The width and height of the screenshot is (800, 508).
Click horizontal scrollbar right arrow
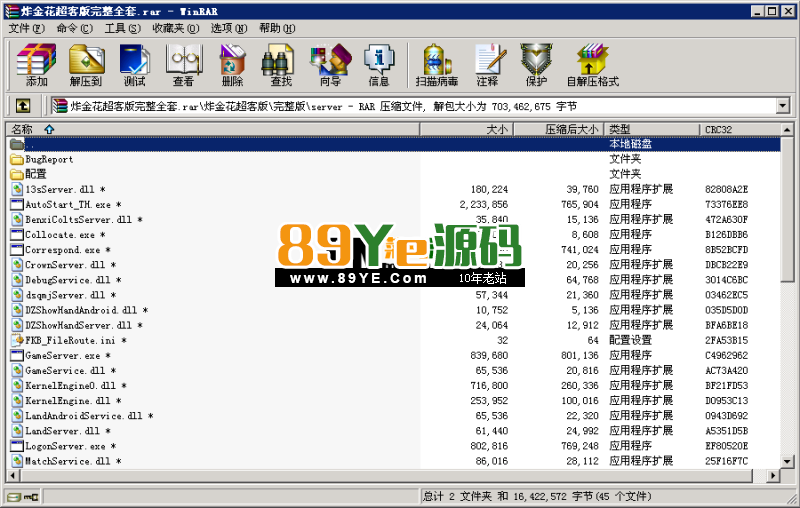[773, 475]
